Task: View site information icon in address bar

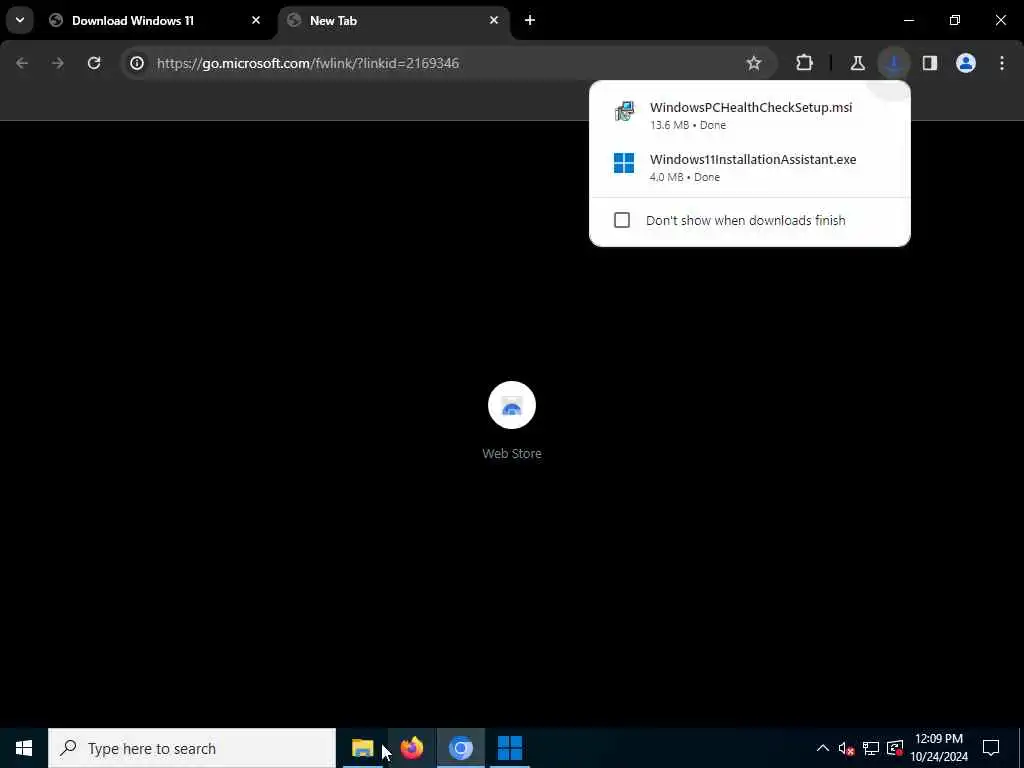Action: click(136, 63)
